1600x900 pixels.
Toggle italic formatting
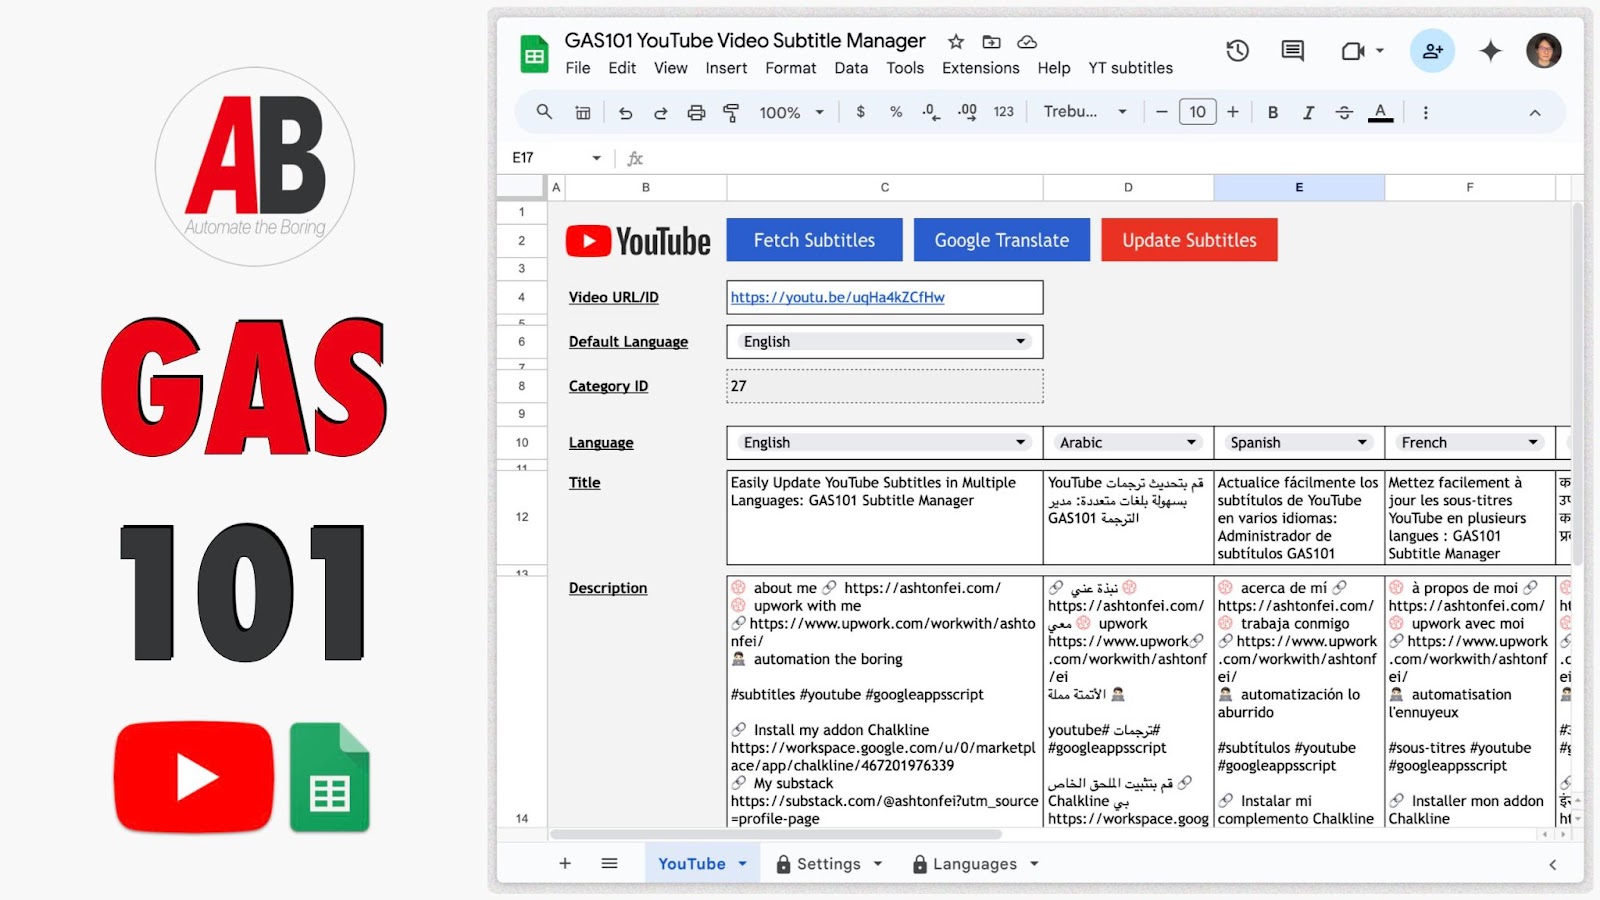(x=1308, y=113)
